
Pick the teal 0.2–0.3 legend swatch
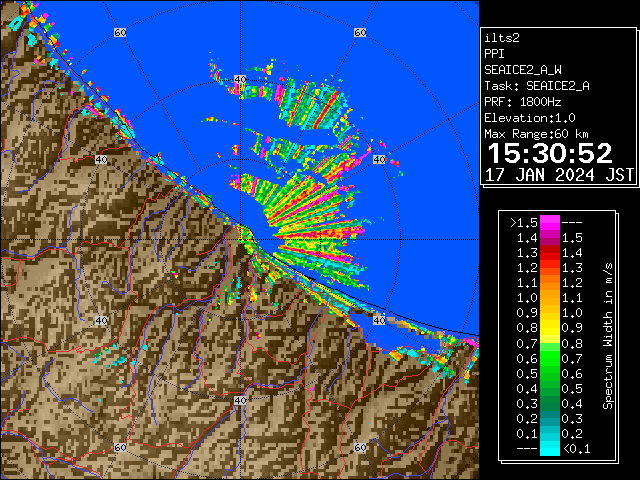(x=549, y=418)
